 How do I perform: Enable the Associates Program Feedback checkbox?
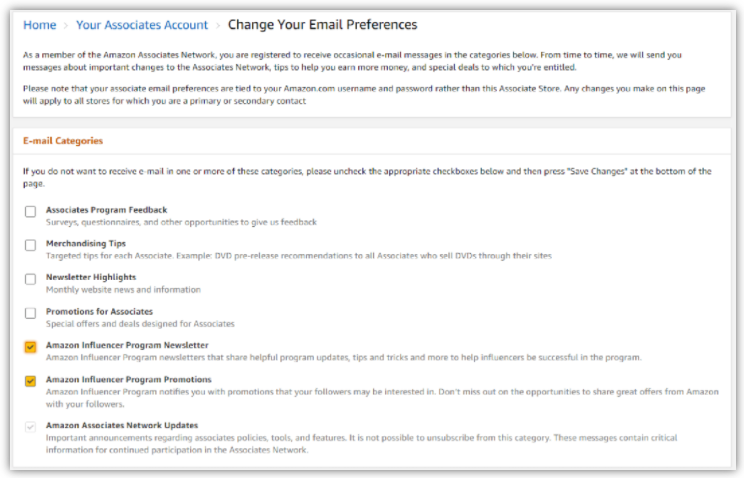click(x=30, y=211)
